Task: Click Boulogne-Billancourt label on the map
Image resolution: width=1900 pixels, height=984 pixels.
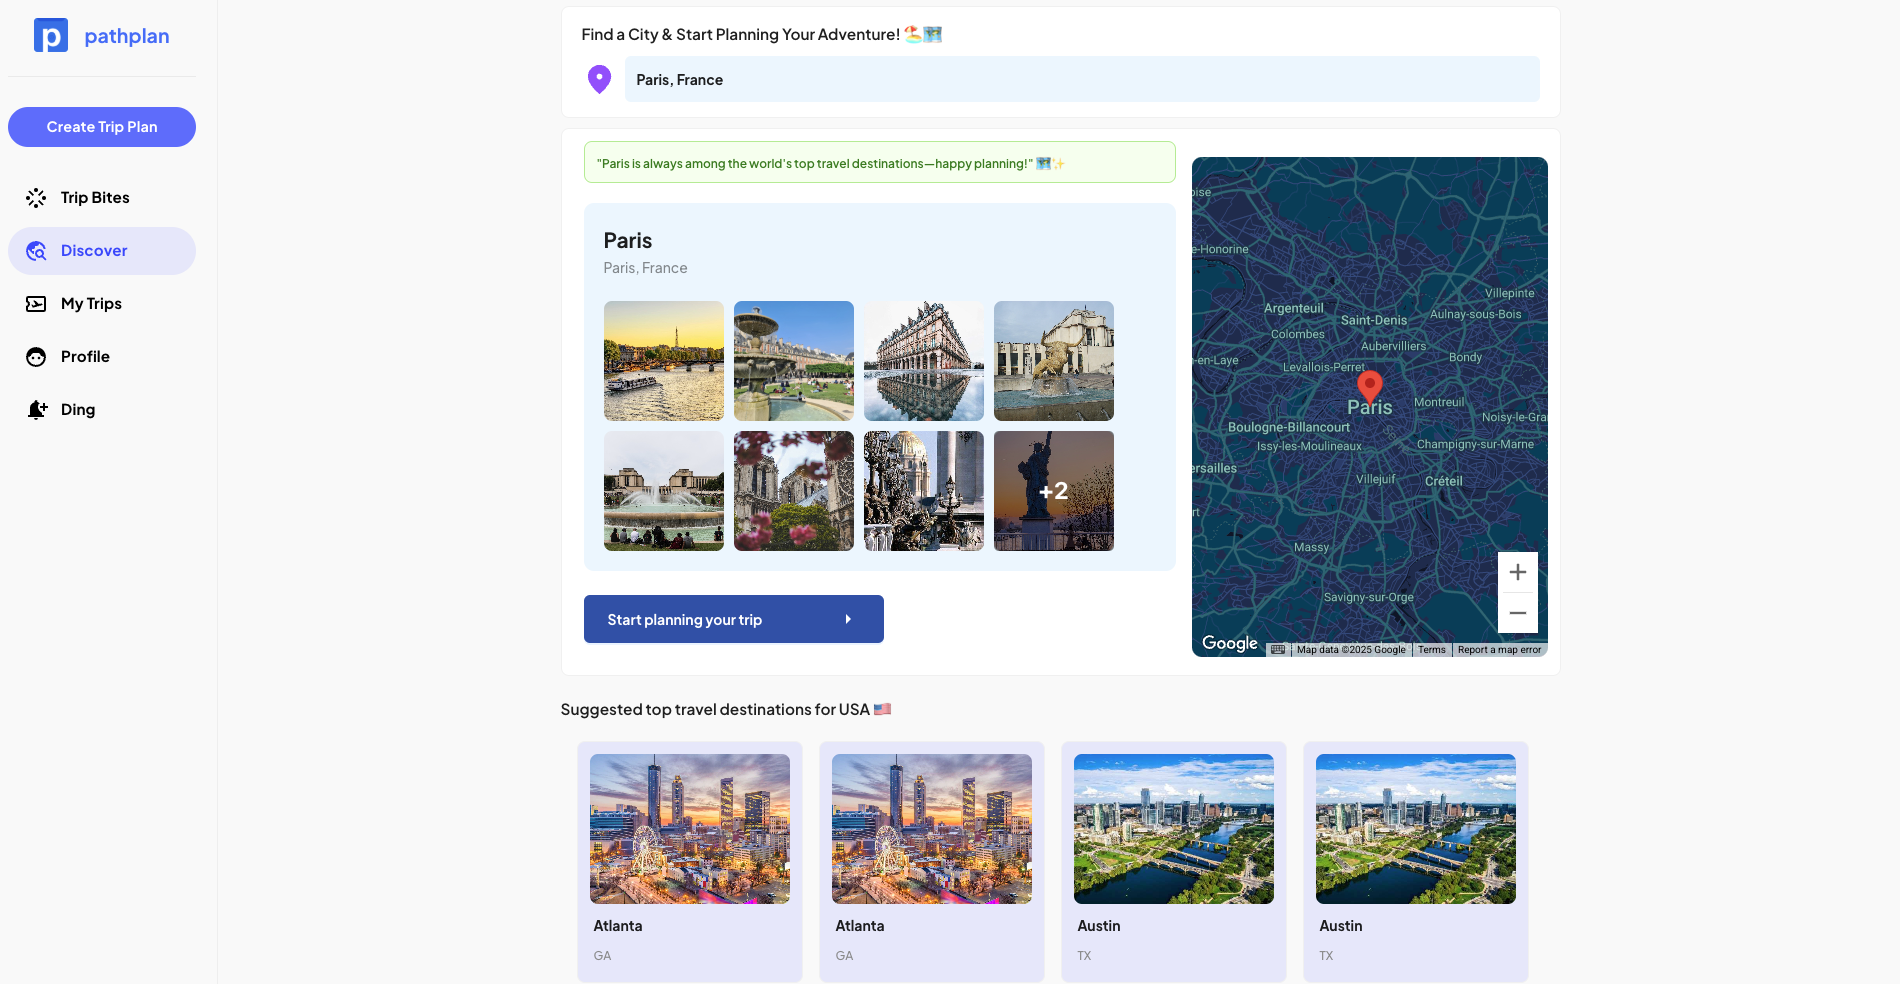Action: pos(1289,427)
